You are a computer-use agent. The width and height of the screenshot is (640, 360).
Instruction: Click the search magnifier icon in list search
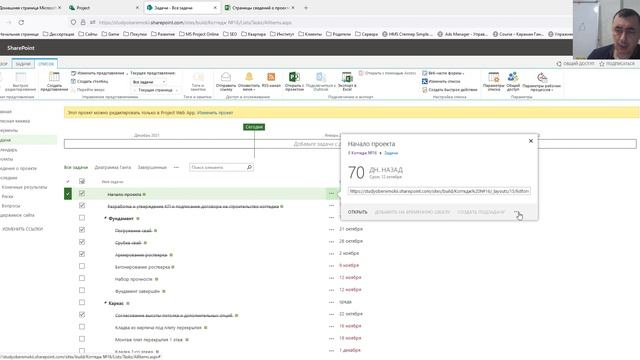249,167
